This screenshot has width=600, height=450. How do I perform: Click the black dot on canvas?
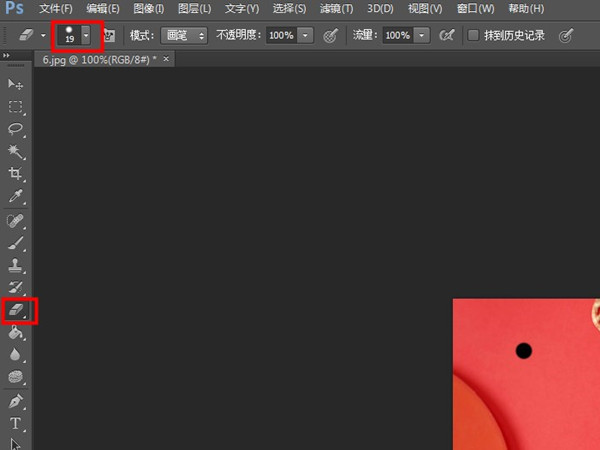click(x=523, y=351)
